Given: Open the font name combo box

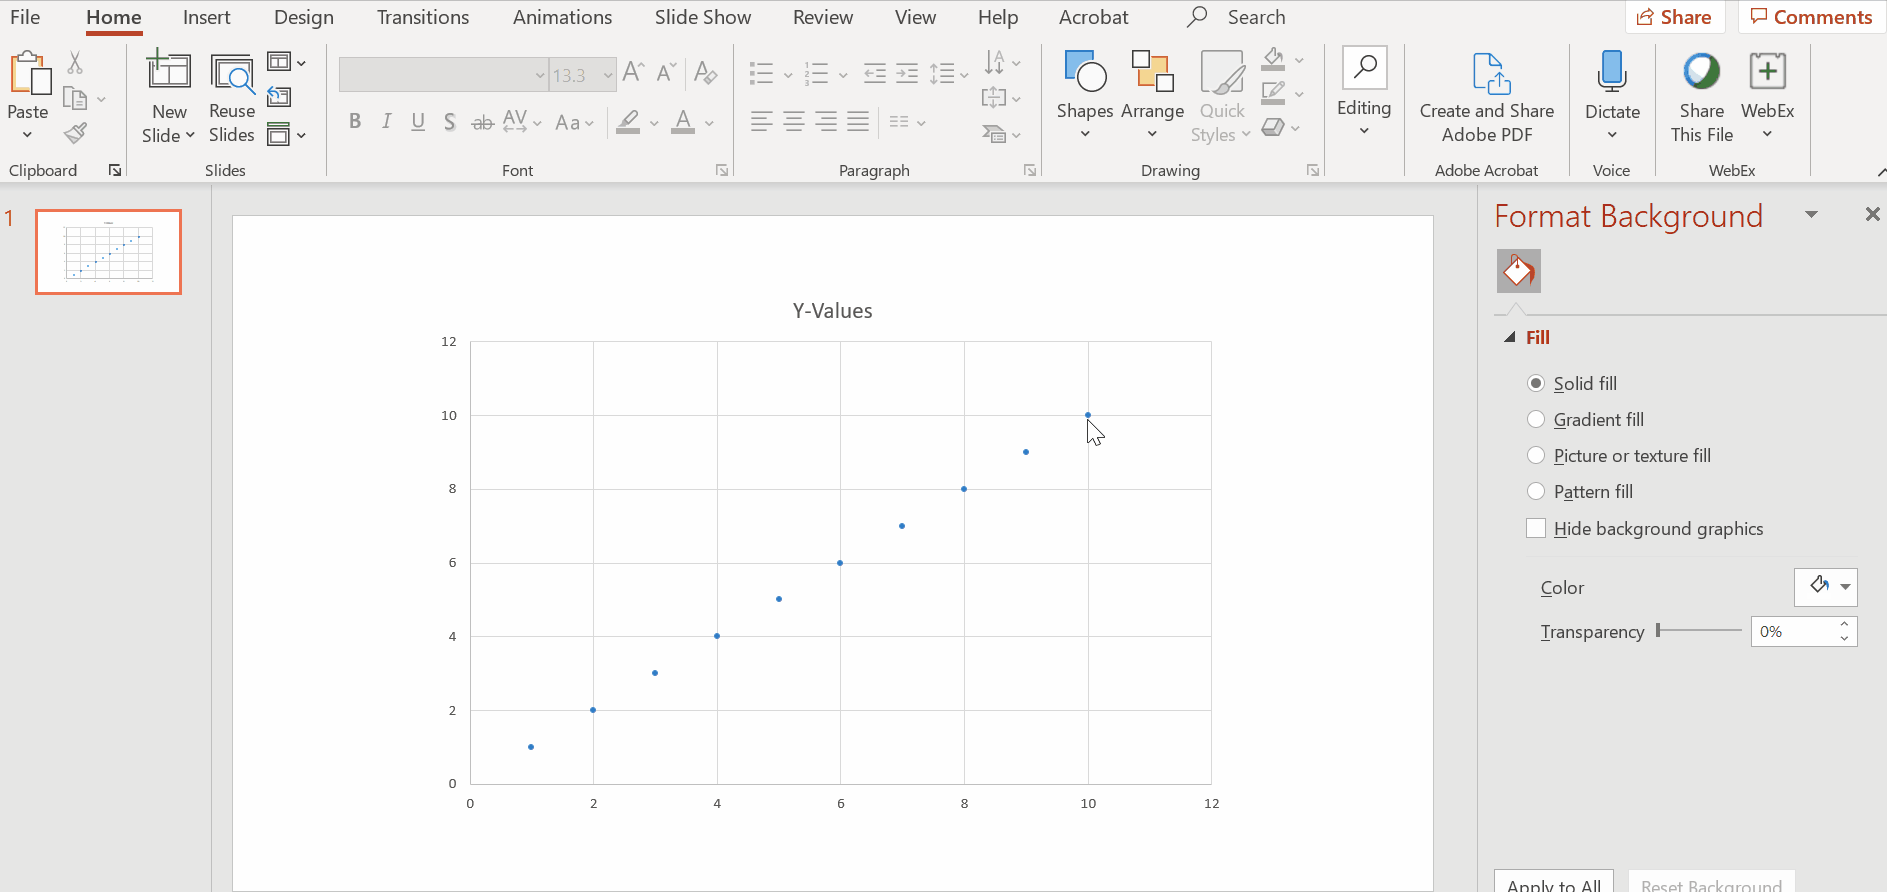Looking at the screenshot, I should (x=444, y=75).
